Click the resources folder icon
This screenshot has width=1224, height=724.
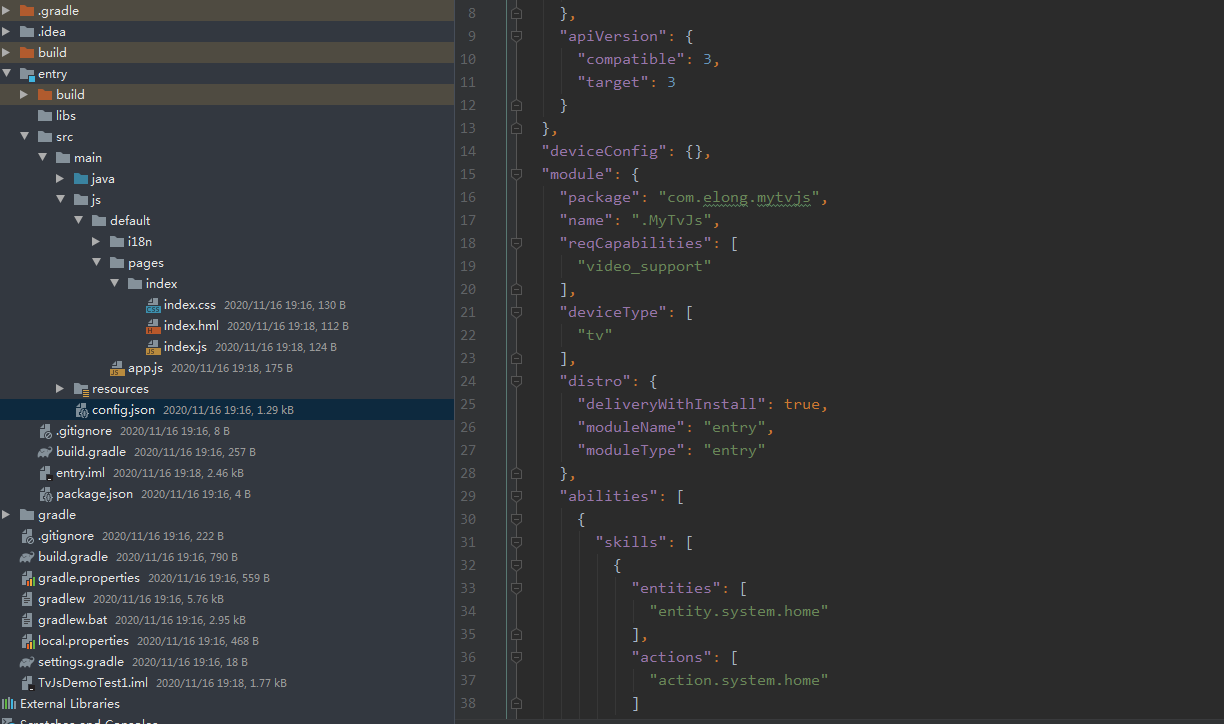(81, 389)
